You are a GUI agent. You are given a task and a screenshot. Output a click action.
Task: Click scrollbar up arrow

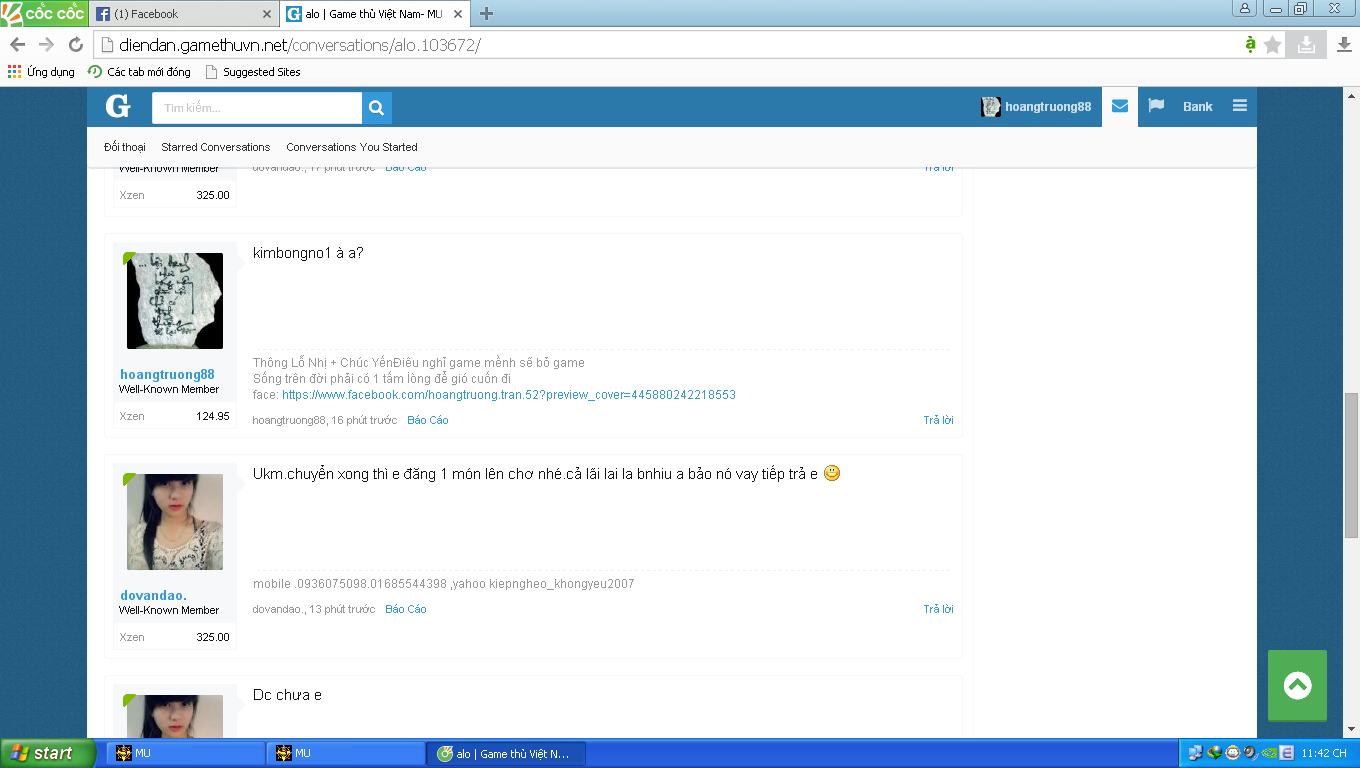[x=1351, y=95]
